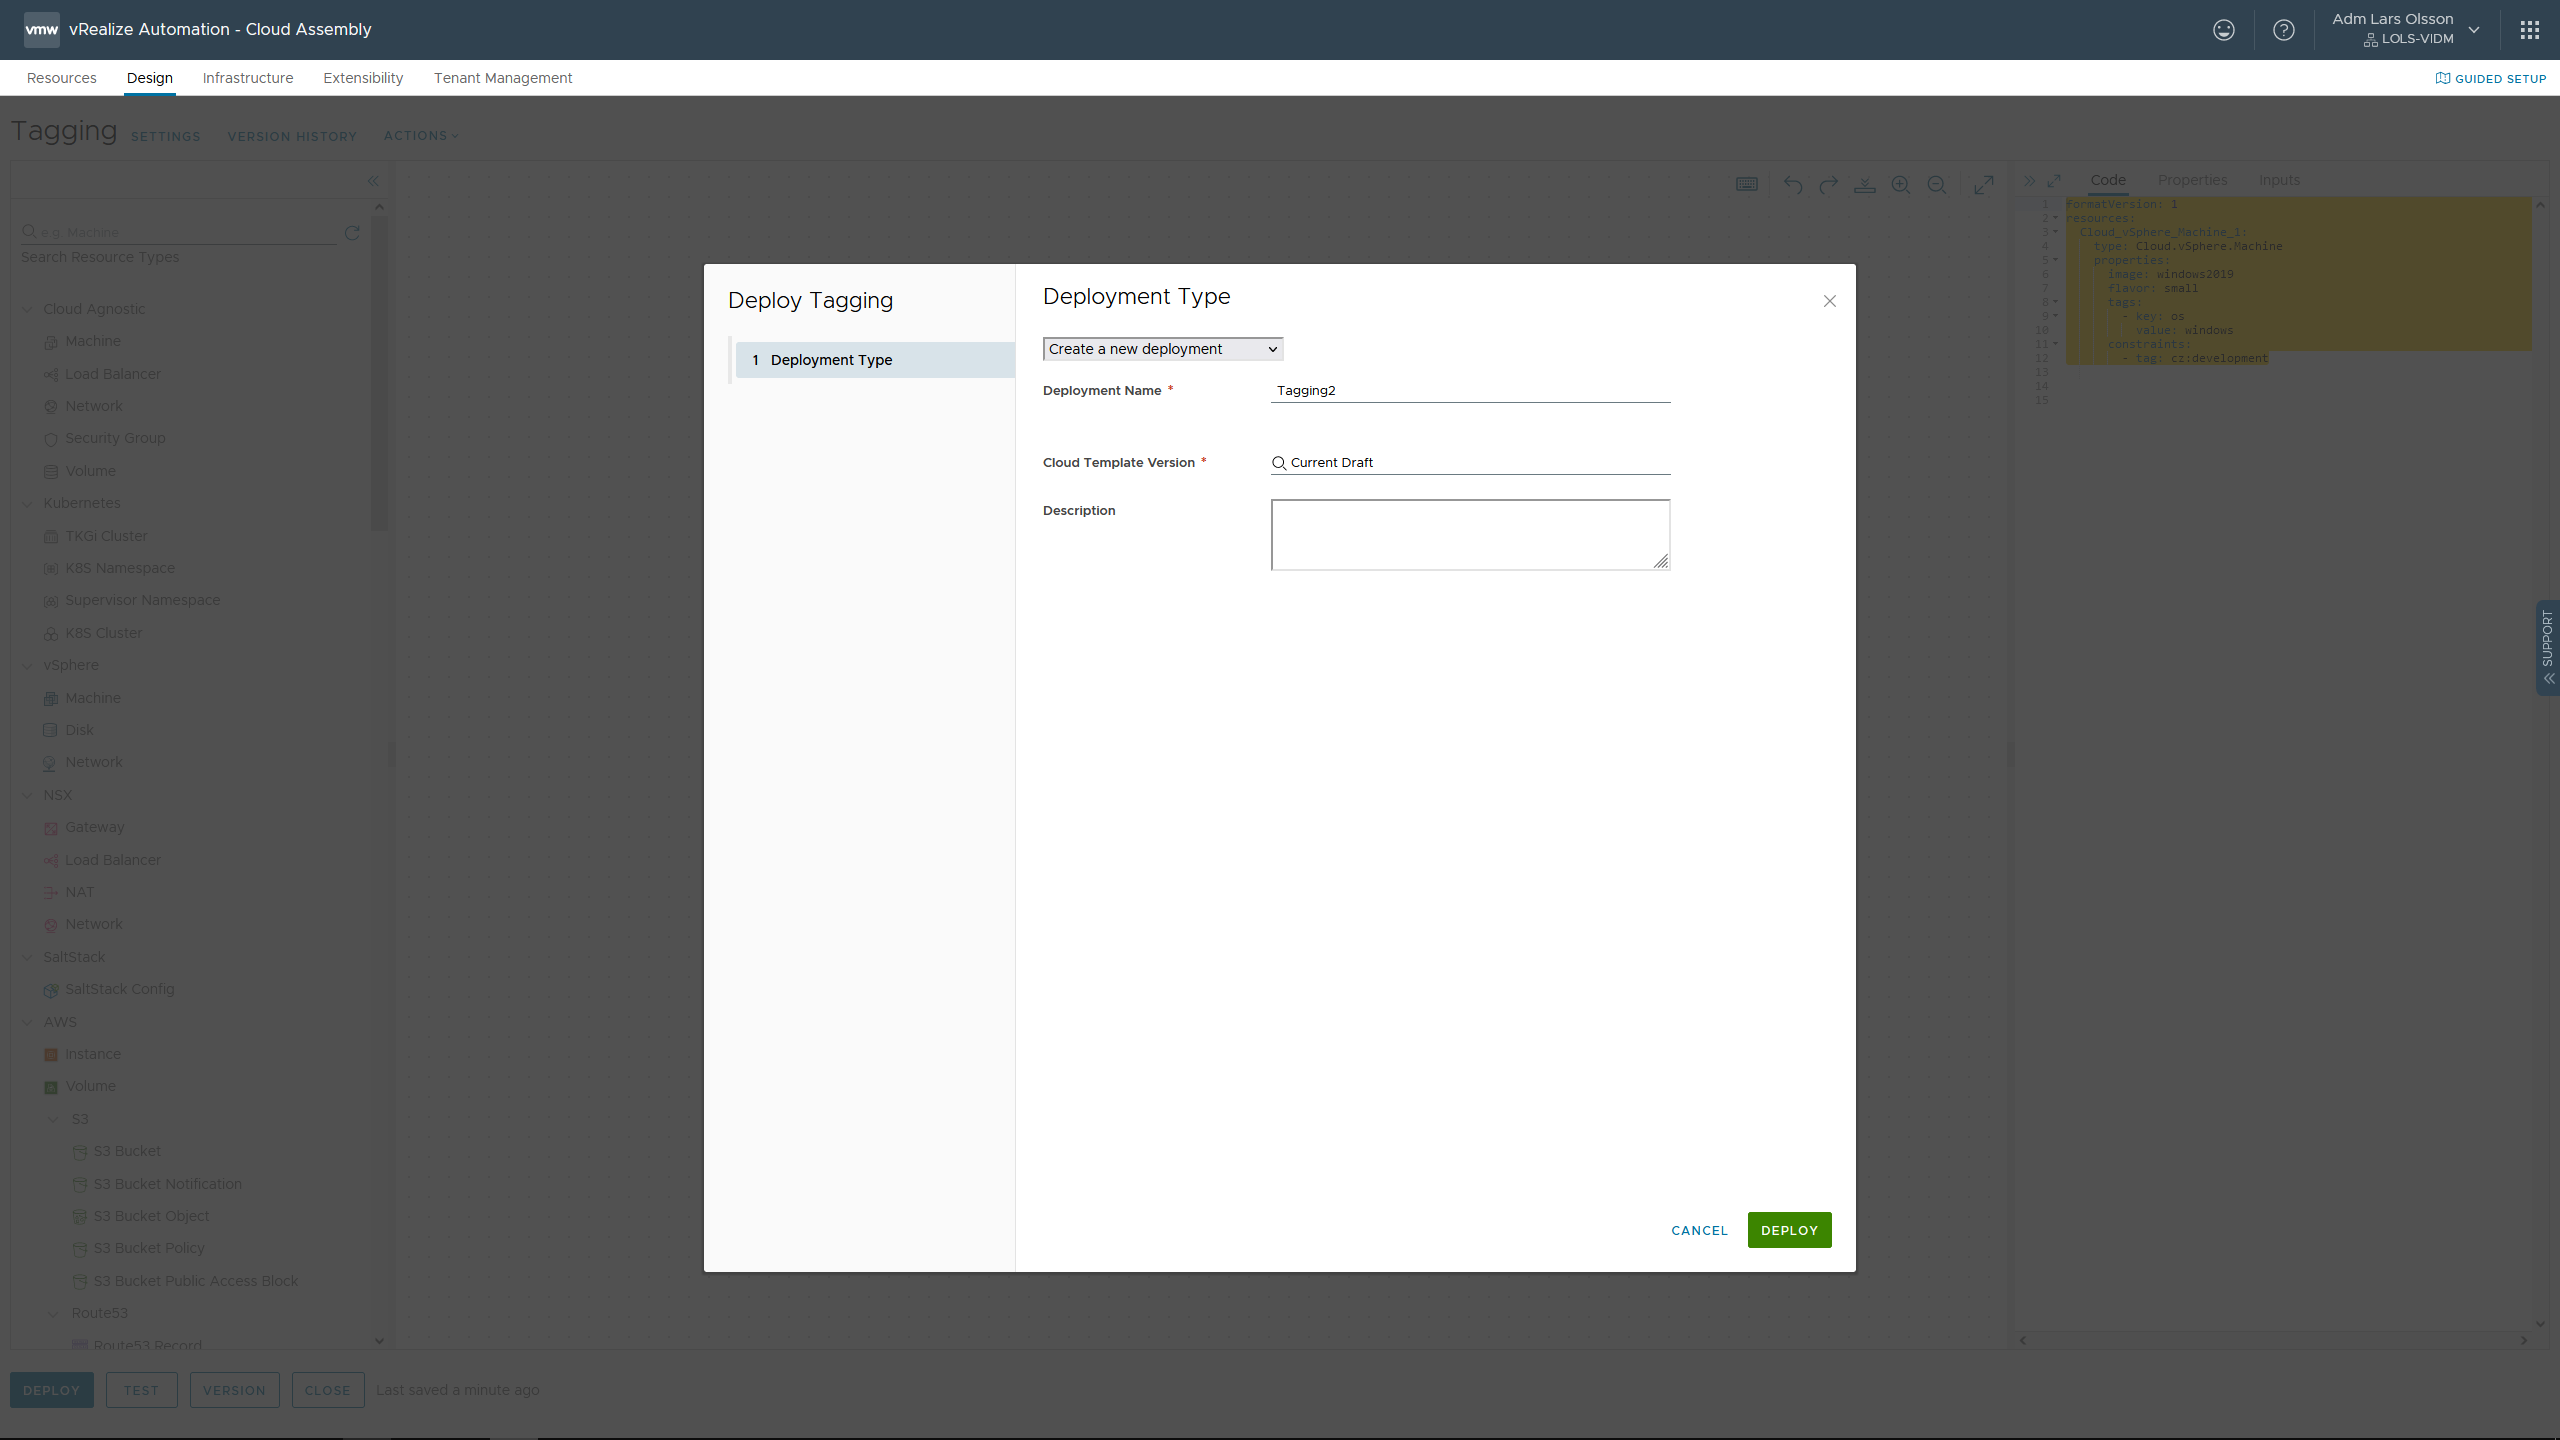2560x1440 pixels.
Task: Collapse the SaltStack tree group
Action: point(28,957)
